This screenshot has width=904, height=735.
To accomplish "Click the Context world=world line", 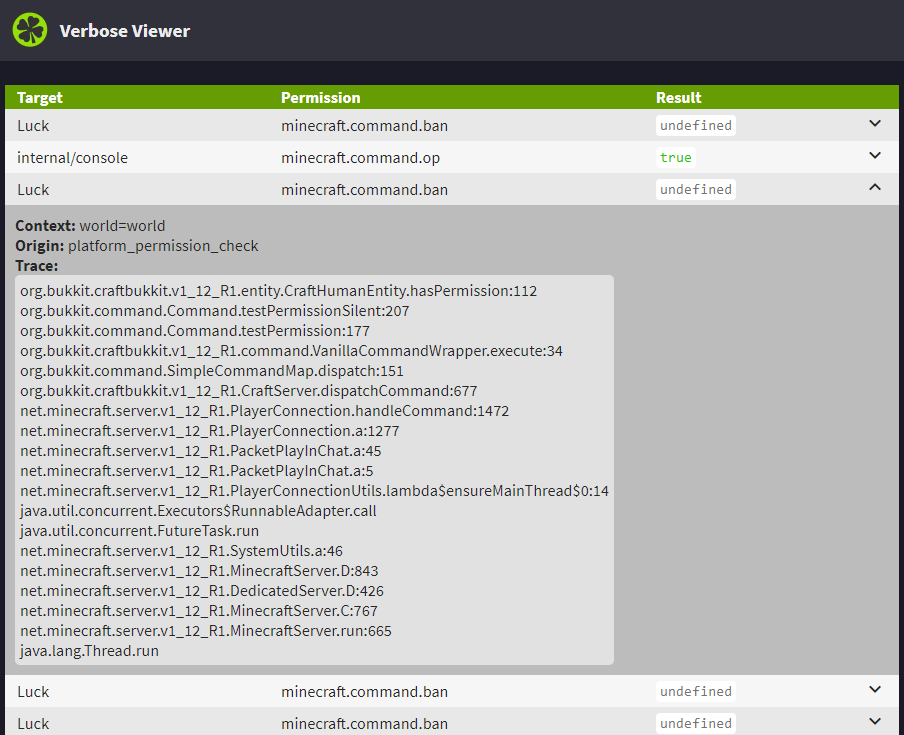I will (x=90, y=226).
